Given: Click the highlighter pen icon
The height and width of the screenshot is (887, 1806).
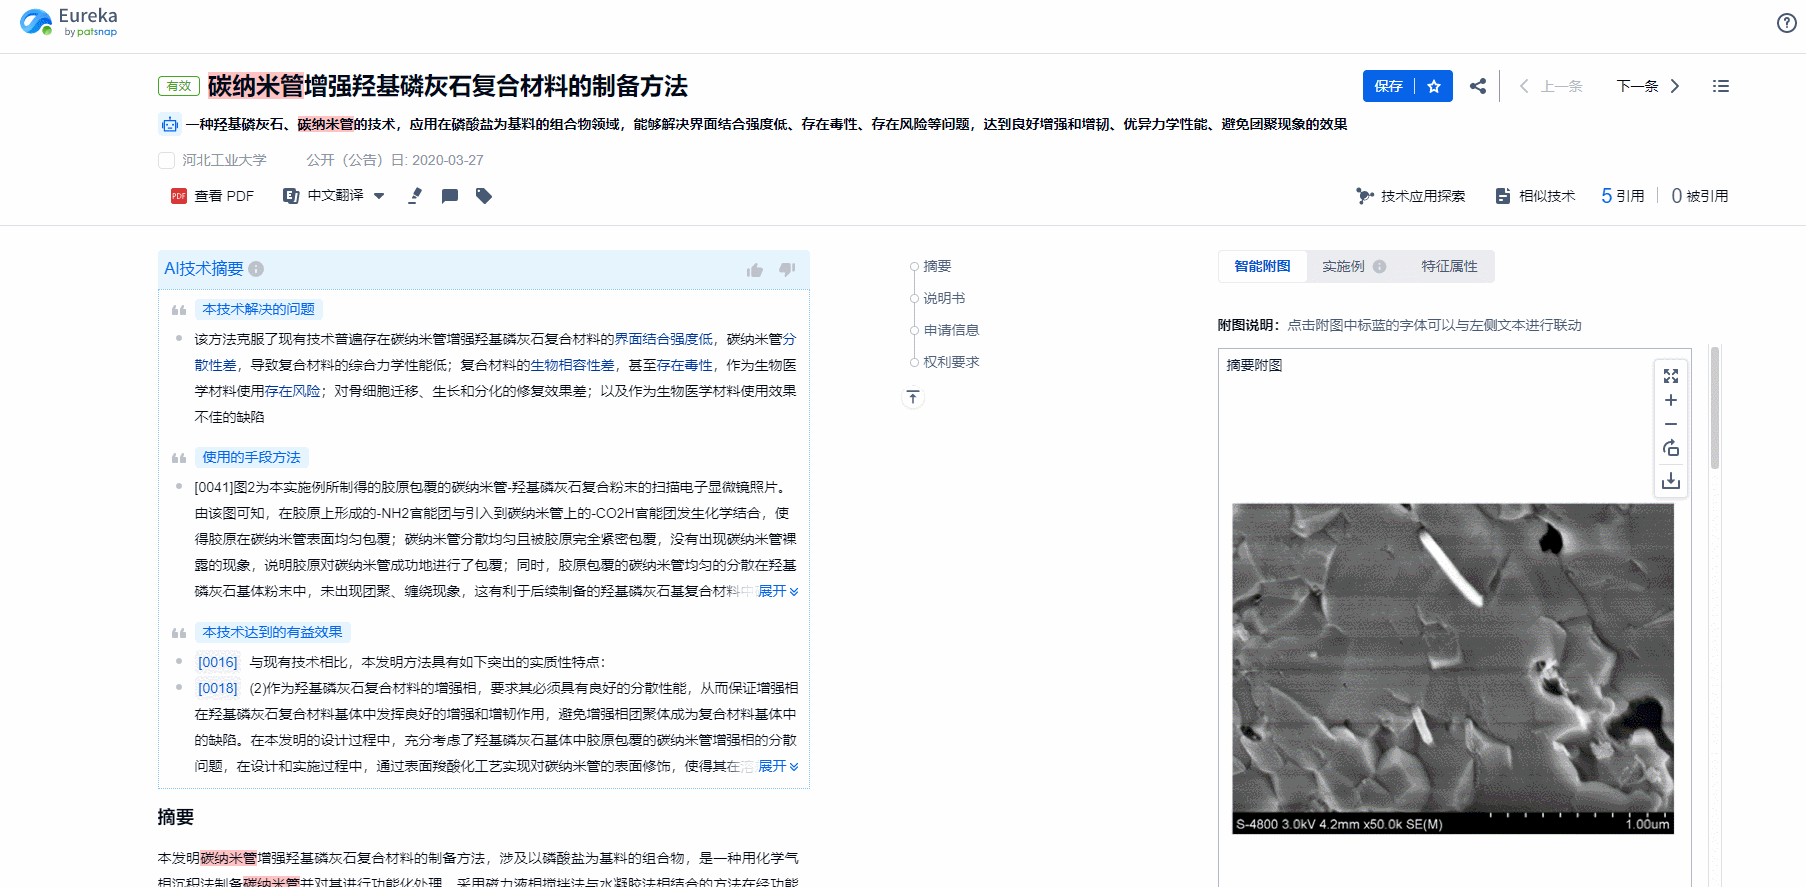Looking at the screenshot, I should [415, 196].
